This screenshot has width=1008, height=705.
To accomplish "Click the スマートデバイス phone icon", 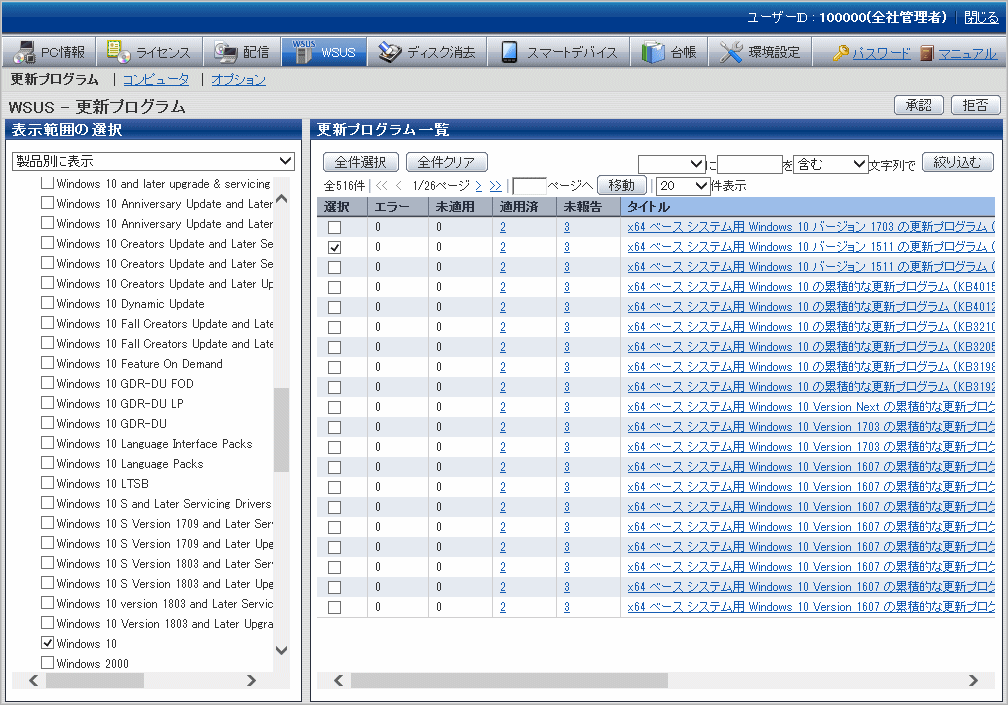I will 509,52.
